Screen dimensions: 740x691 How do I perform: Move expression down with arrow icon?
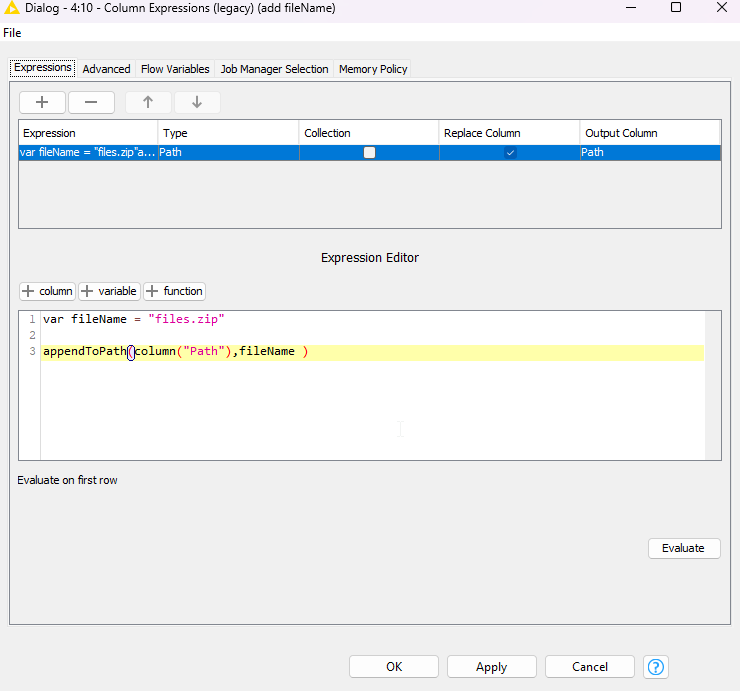pyautogui.click(x=197, y=102)
